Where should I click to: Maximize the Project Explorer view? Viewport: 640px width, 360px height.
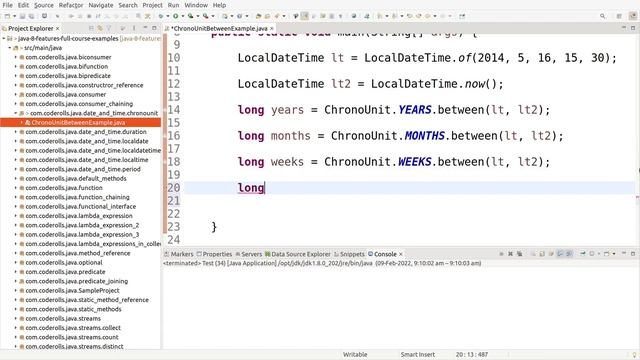pyautogui.click(x=154, y=28)
